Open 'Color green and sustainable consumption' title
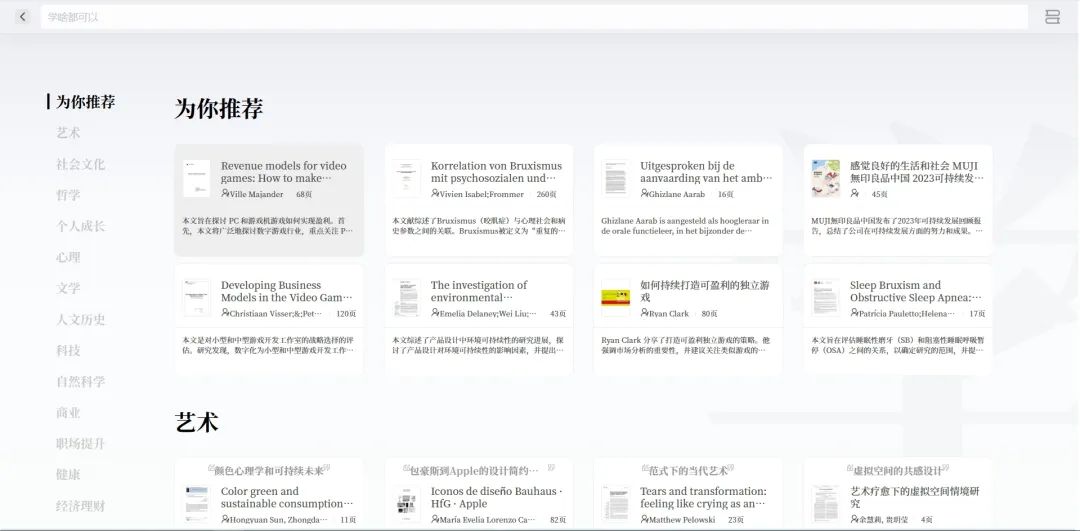 (x=287, y=497)
